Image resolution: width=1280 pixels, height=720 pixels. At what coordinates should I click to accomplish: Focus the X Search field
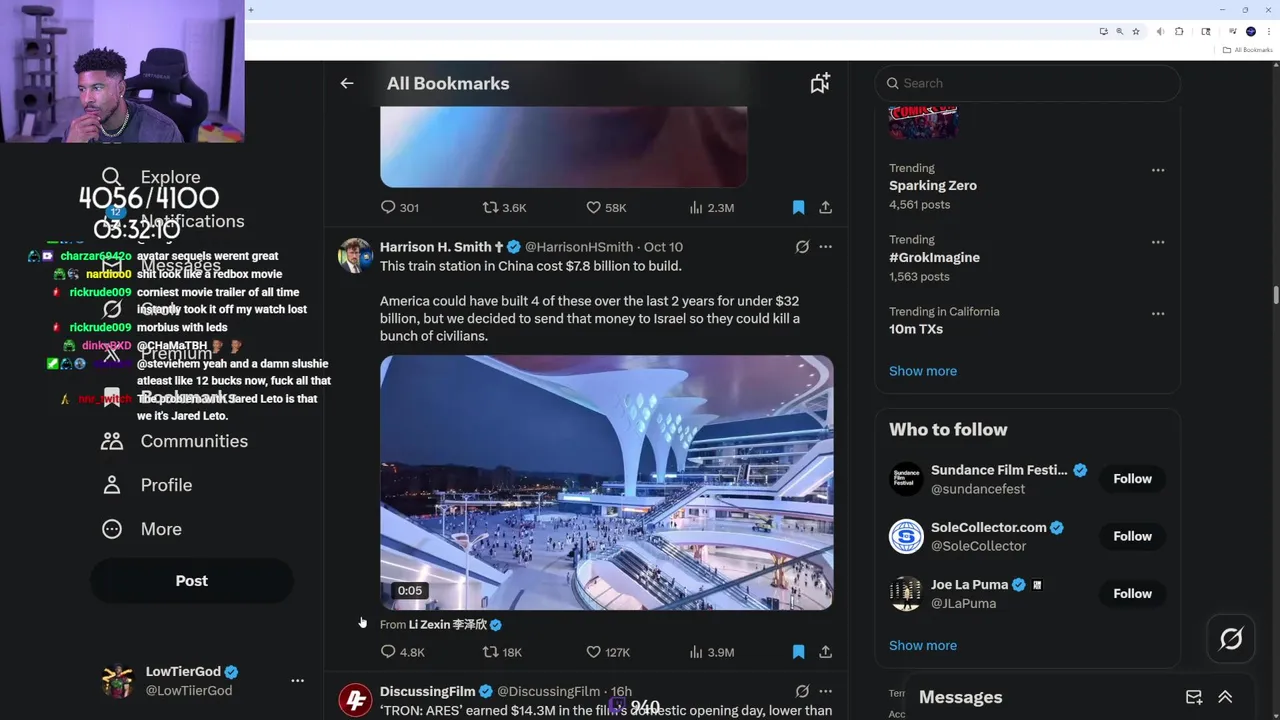(1027, 83)
